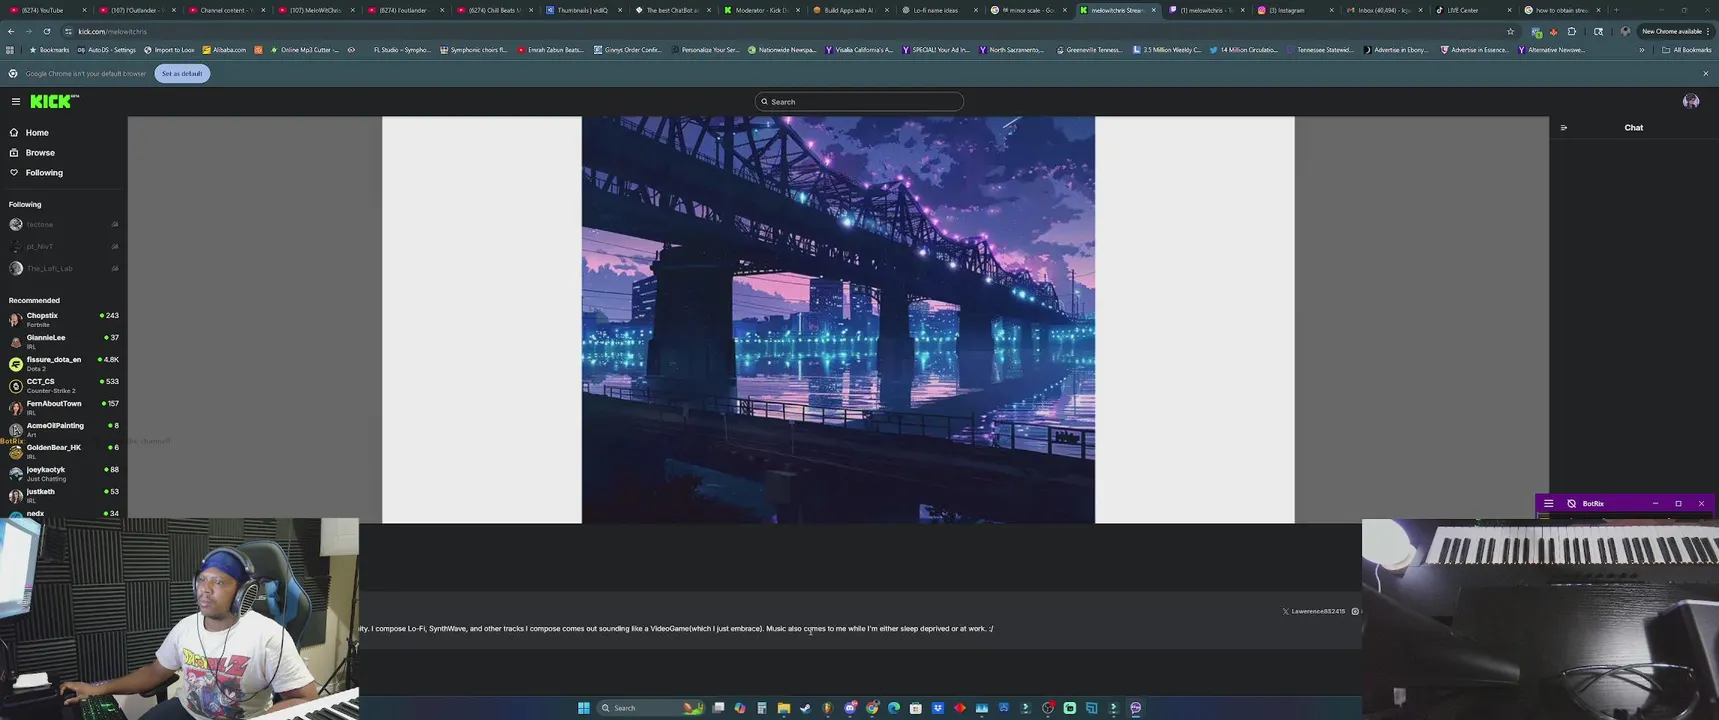Viewport: 1719px width, 720px height.
Task: Open Microsoft Store from taskbar
Action: (916, 708)
